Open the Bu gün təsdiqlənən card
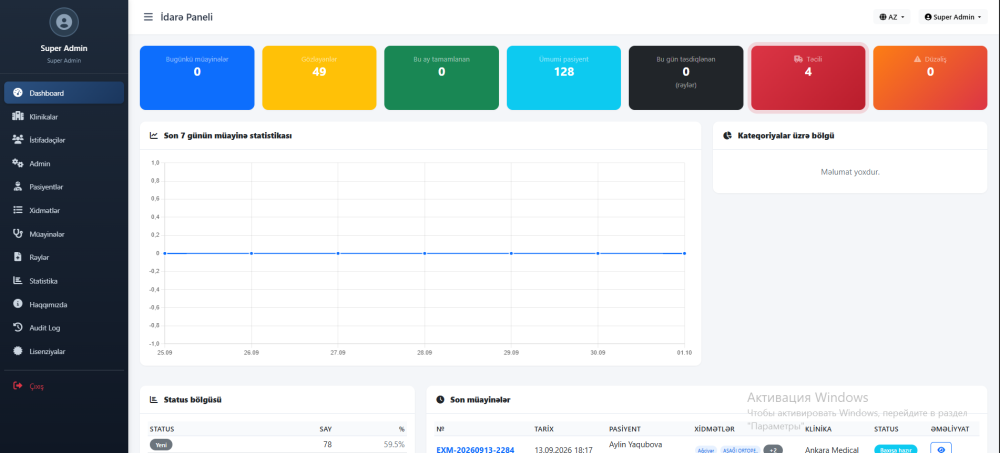Image resolution: width=1000 pixels, height=453 pixels. pos(686,78)
